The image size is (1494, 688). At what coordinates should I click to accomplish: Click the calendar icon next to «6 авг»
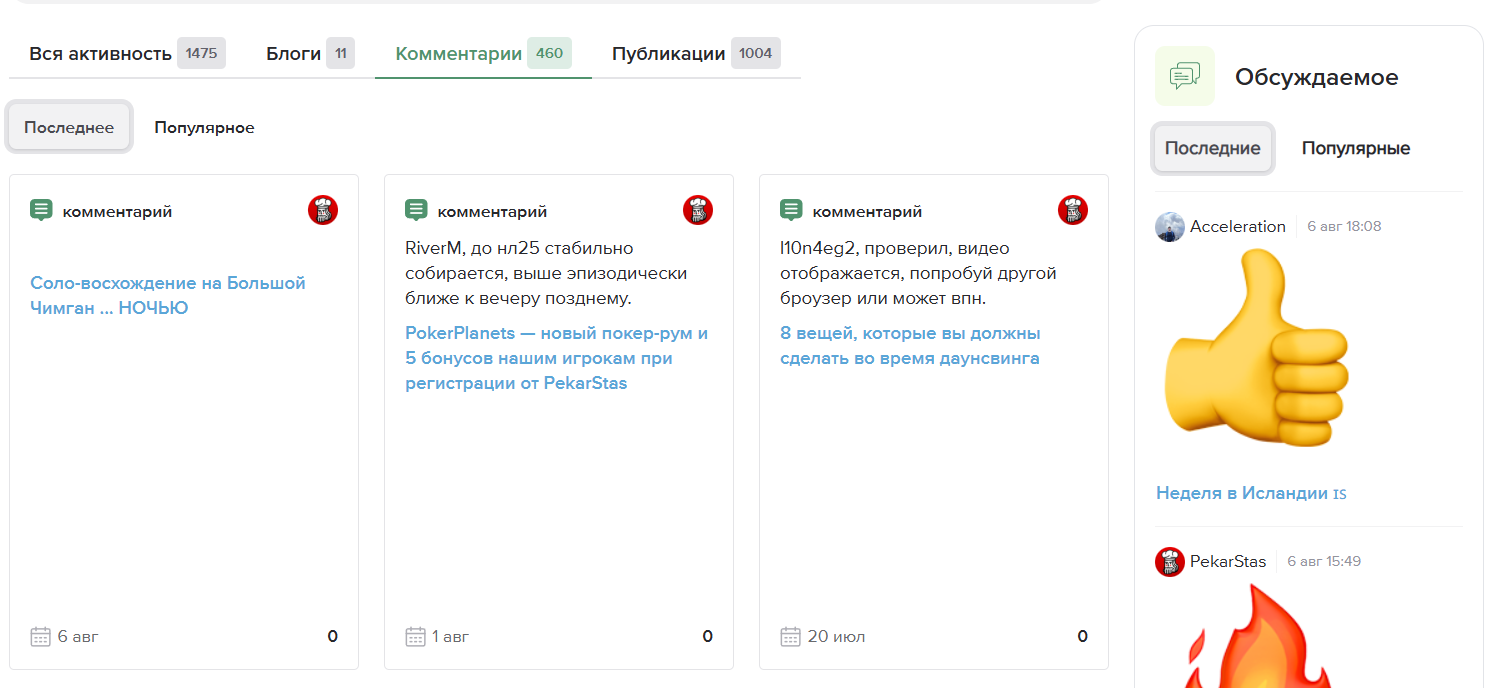pos(39,635)
